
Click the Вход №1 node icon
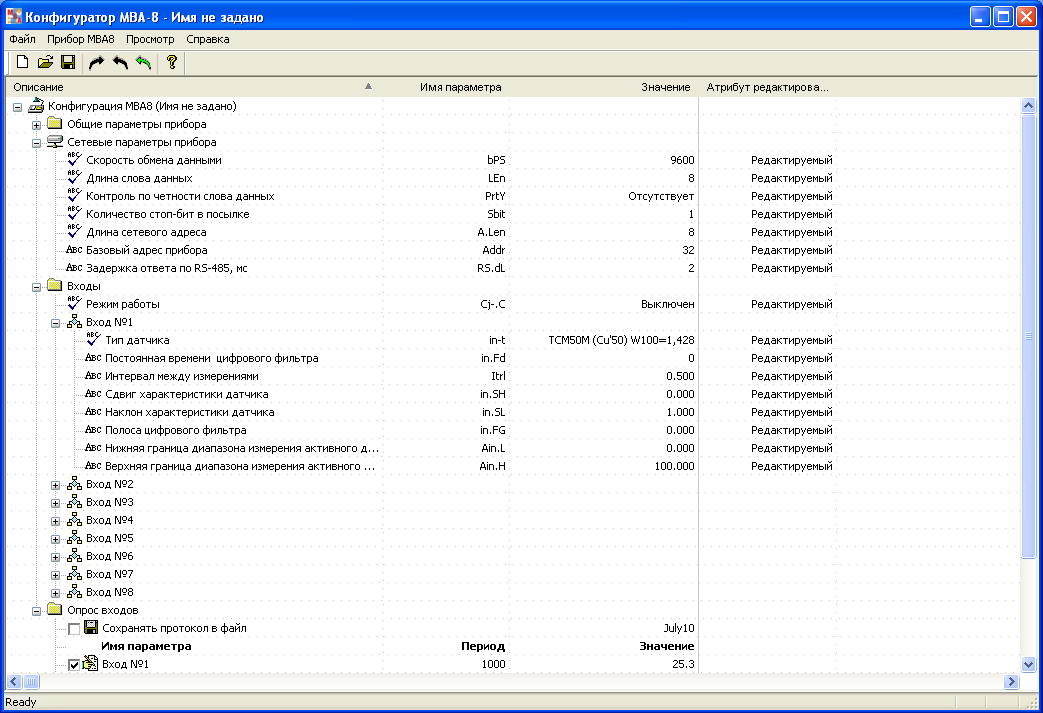click(74, 322)
